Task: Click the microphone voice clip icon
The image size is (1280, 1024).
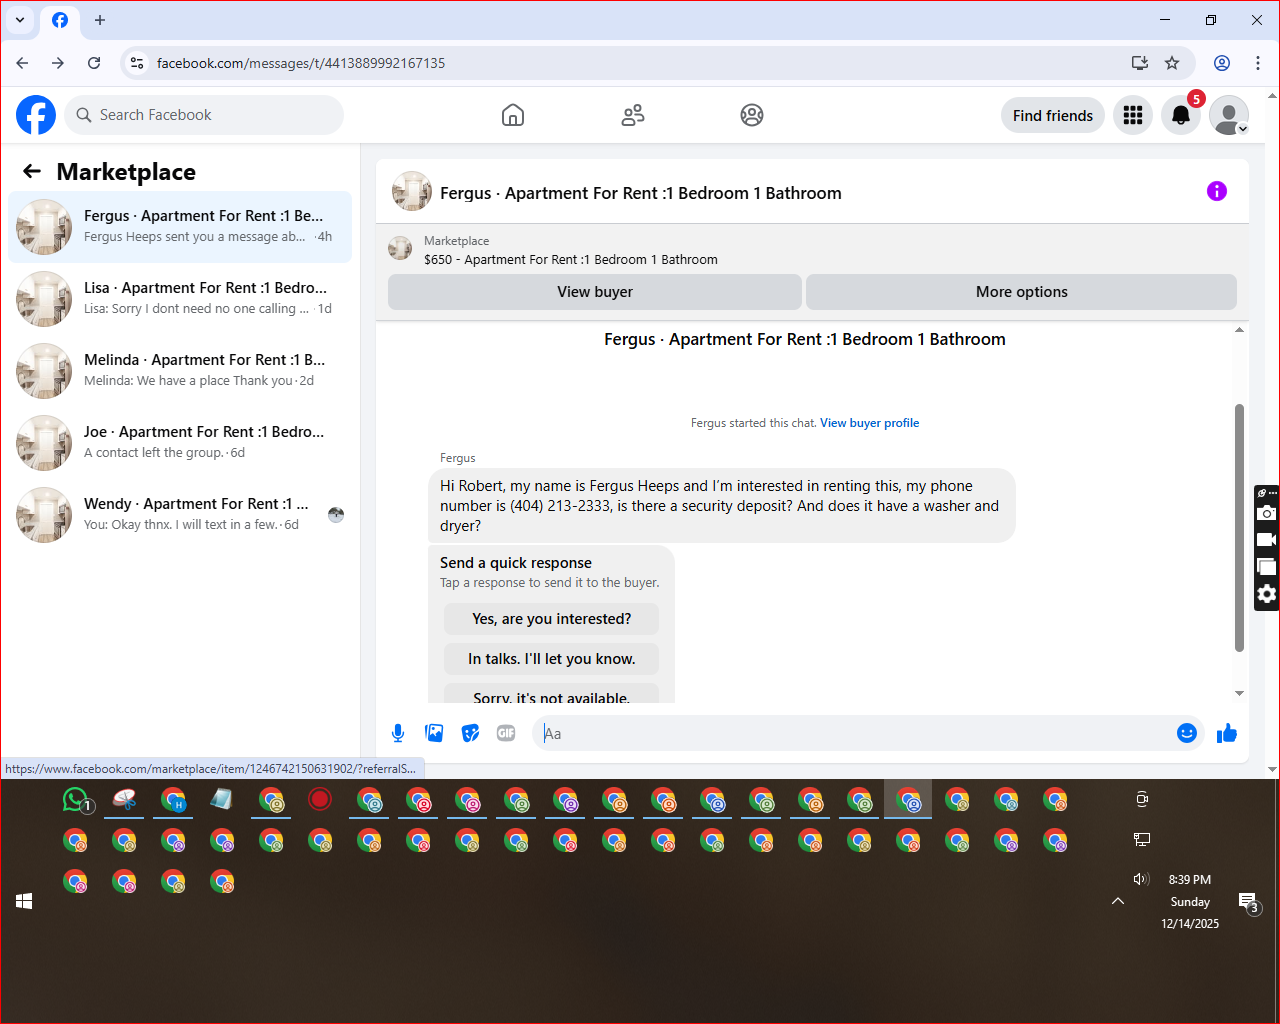Action: 398,733
